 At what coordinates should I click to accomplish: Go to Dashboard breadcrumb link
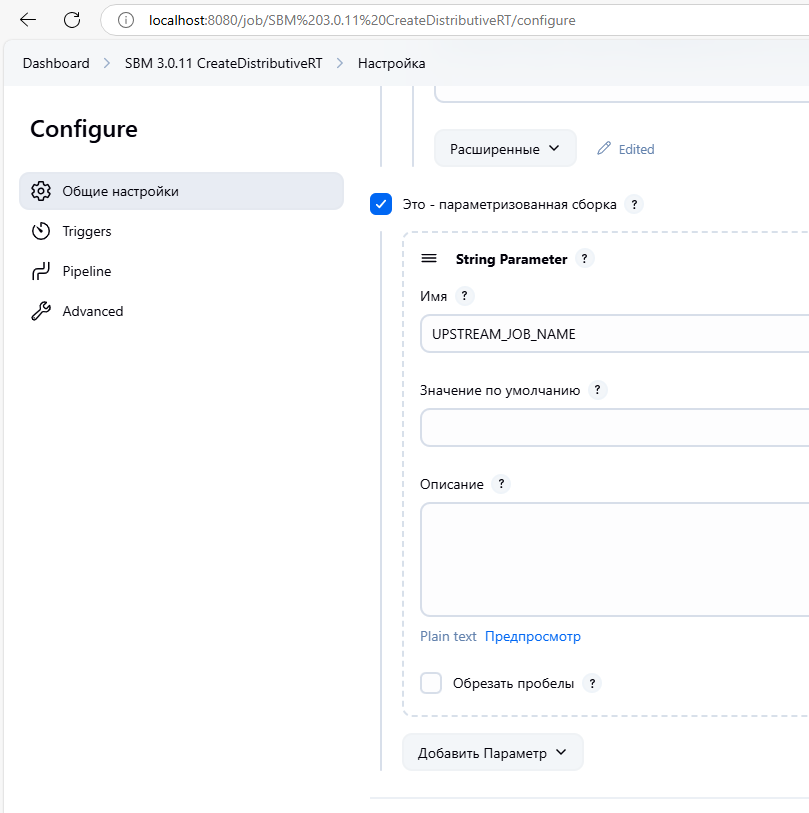56,63
